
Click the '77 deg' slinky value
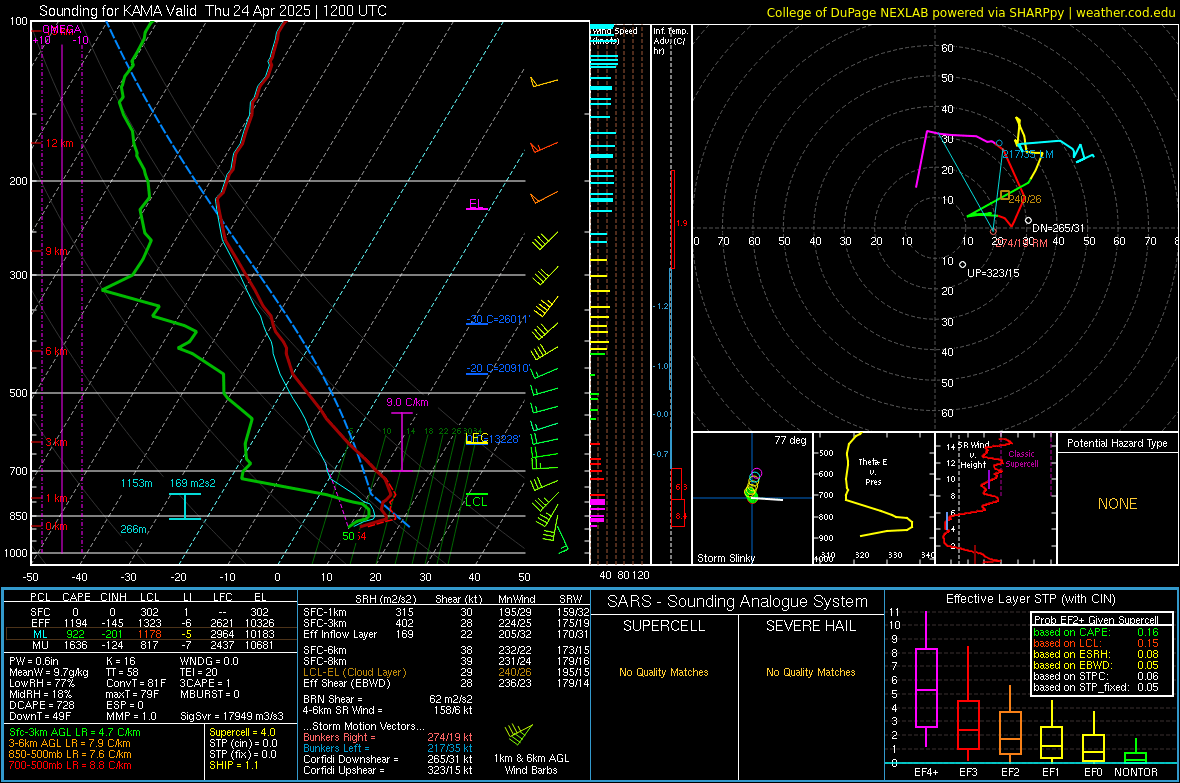coord(790,440)
